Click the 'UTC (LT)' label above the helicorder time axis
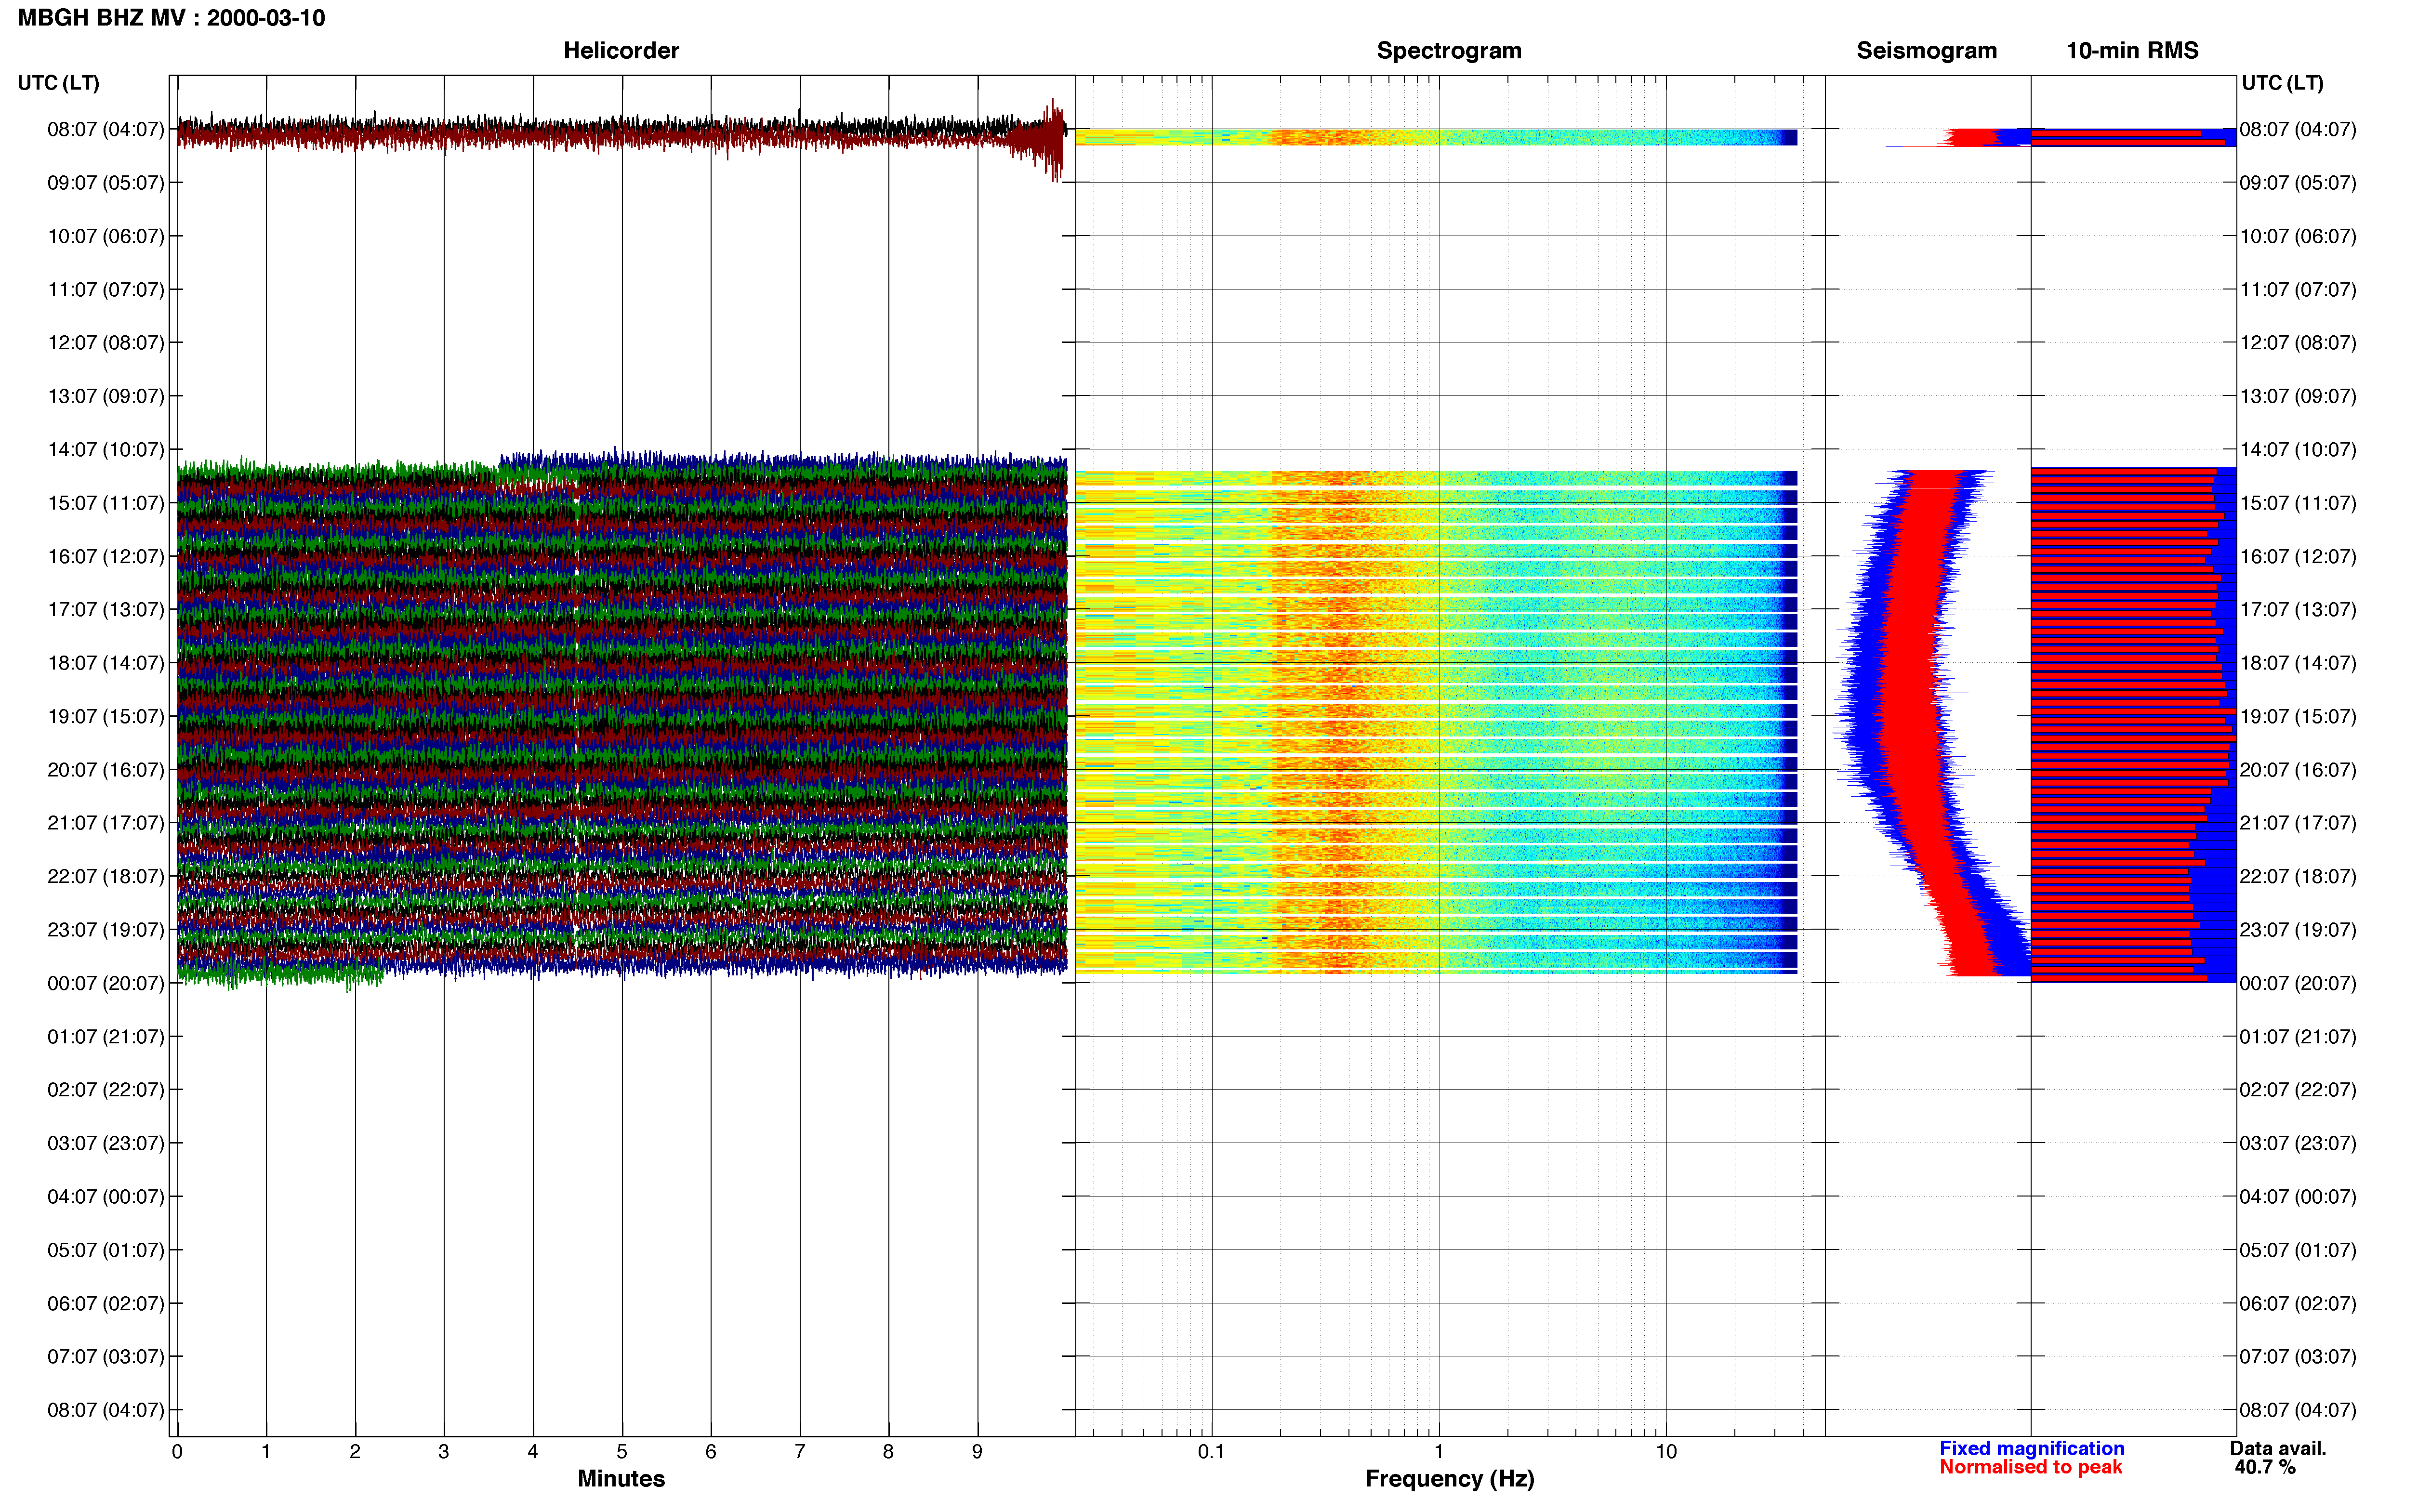 point(58,83)
